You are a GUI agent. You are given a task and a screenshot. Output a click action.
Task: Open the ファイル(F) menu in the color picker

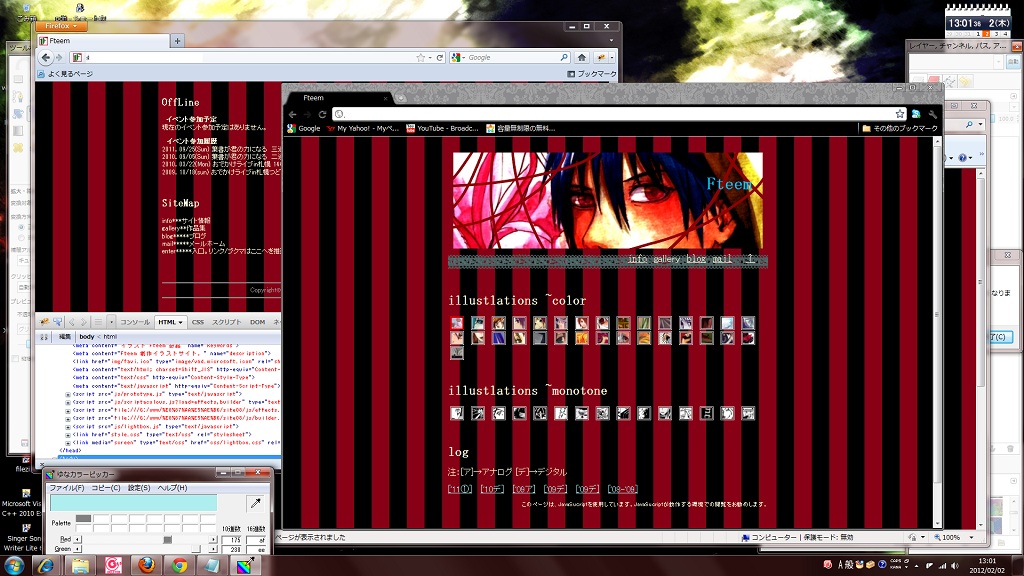67,488
